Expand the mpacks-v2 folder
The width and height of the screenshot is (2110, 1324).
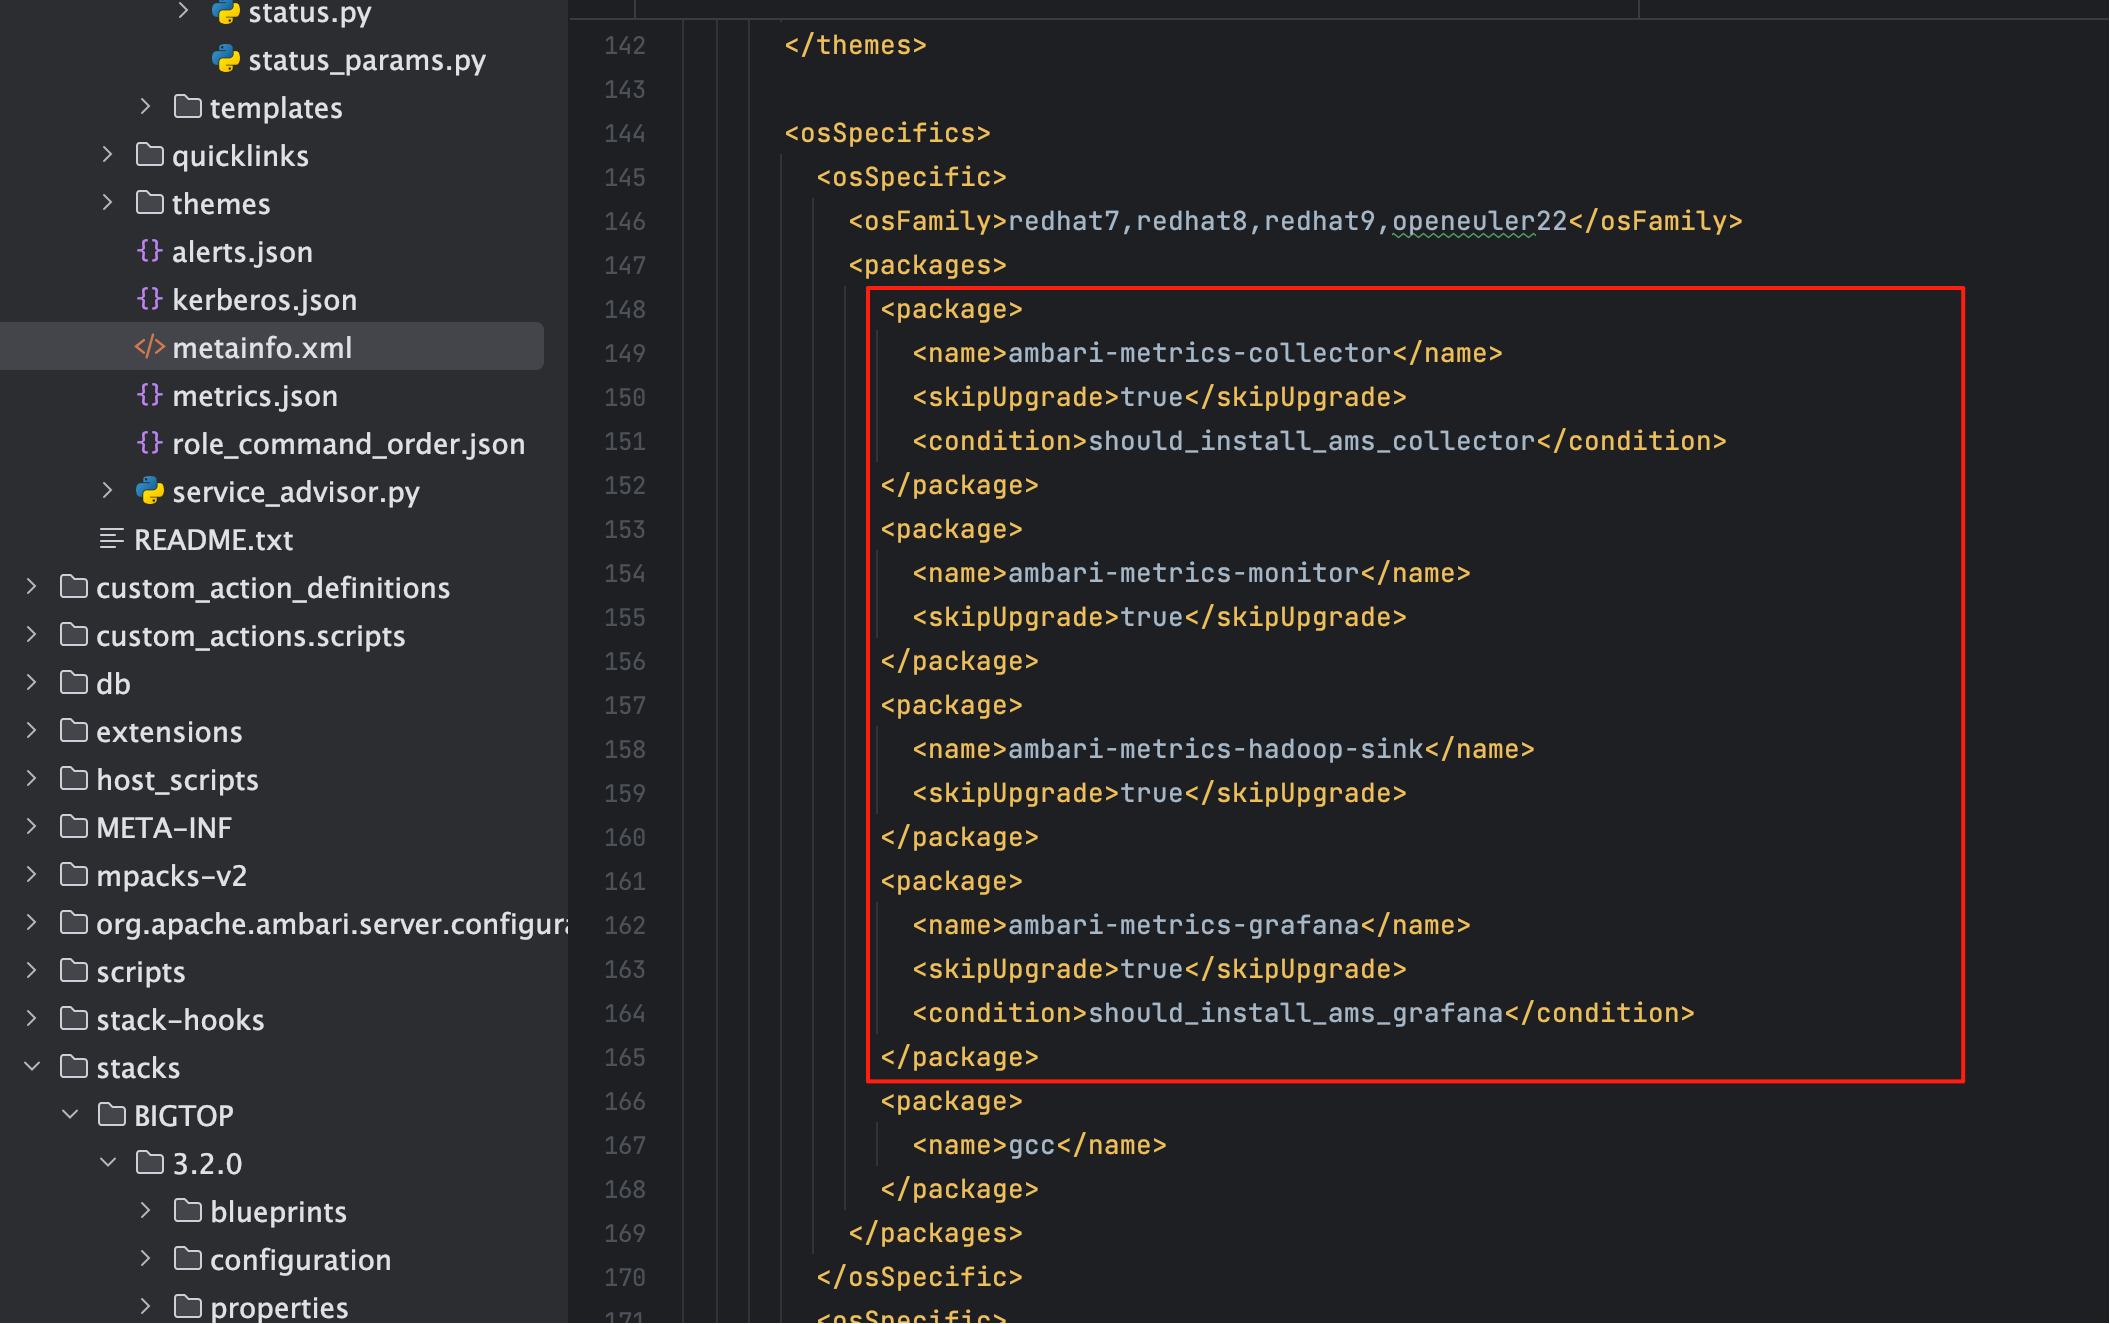click(32, 875)
